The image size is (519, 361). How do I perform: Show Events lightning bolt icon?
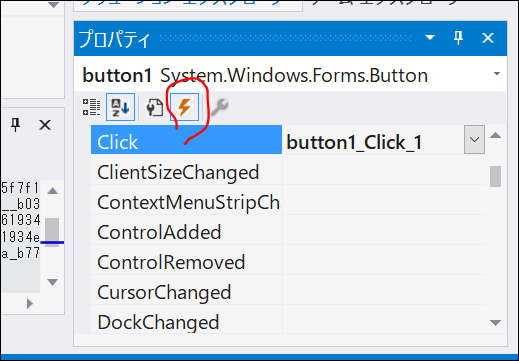184,107
